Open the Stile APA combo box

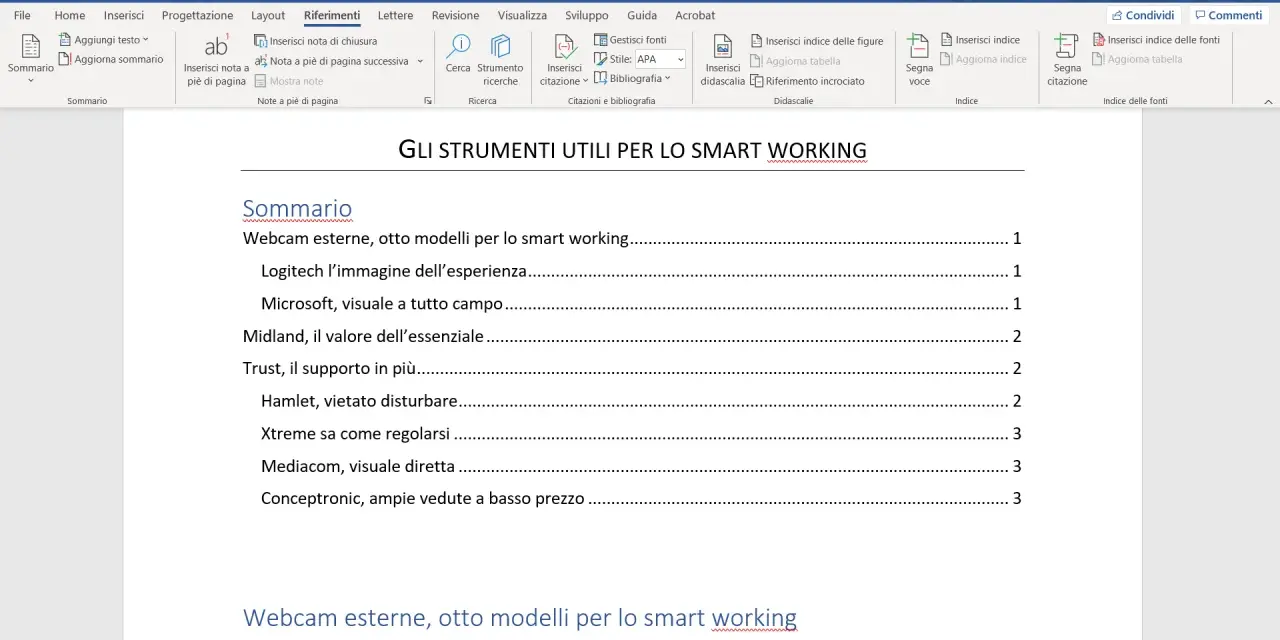pos(660,59)
